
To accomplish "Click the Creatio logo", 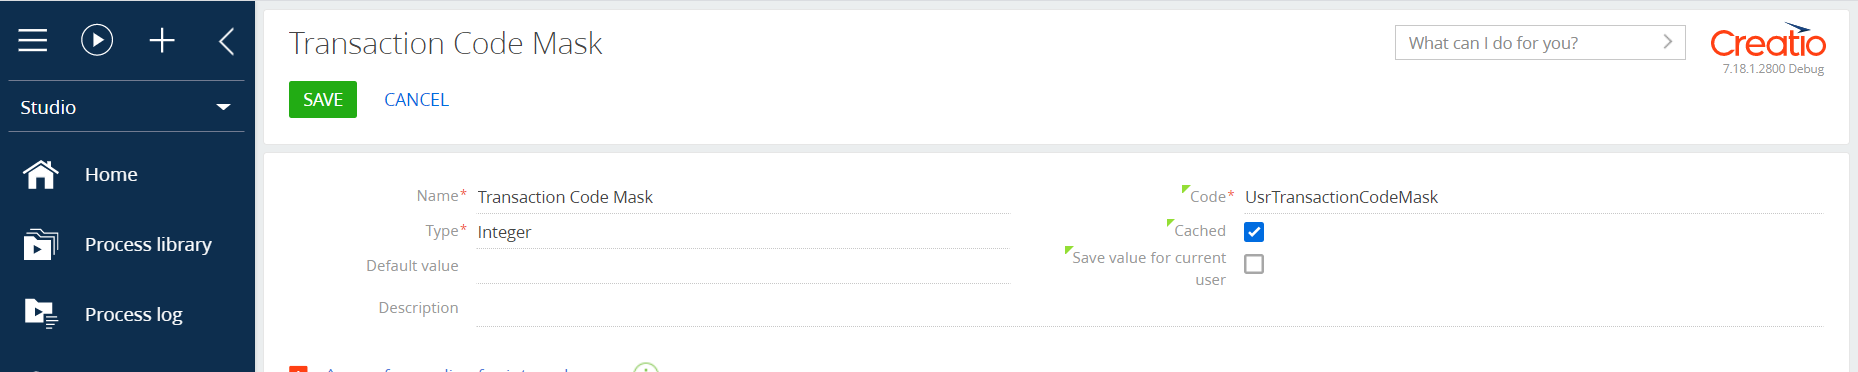I will pos(1768,42).
